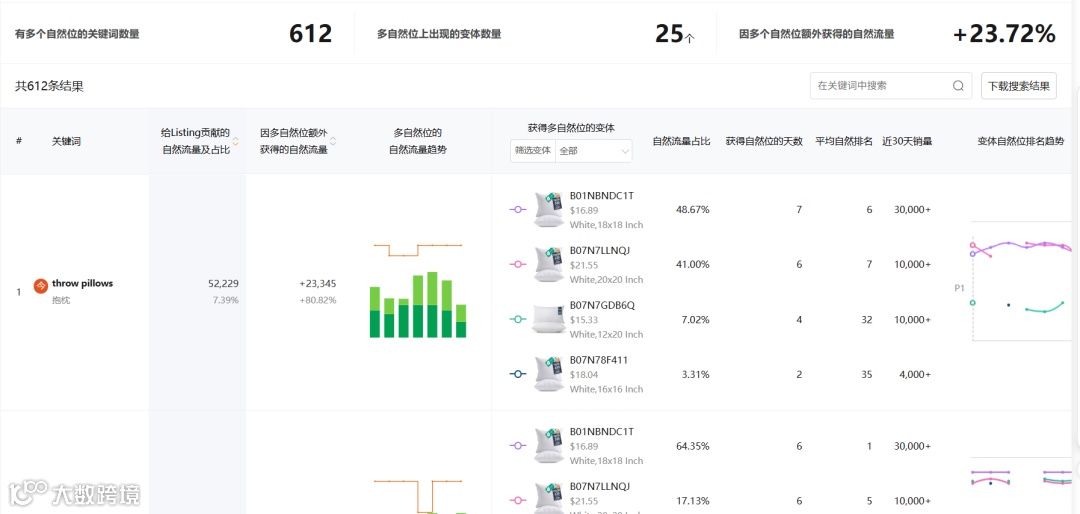Image resolution: width=1080 pixels, height=514 pixels.
Task: Open product thumbnail for B01NBNDC1T at 64.35%
Action: (x=549, y=446)
